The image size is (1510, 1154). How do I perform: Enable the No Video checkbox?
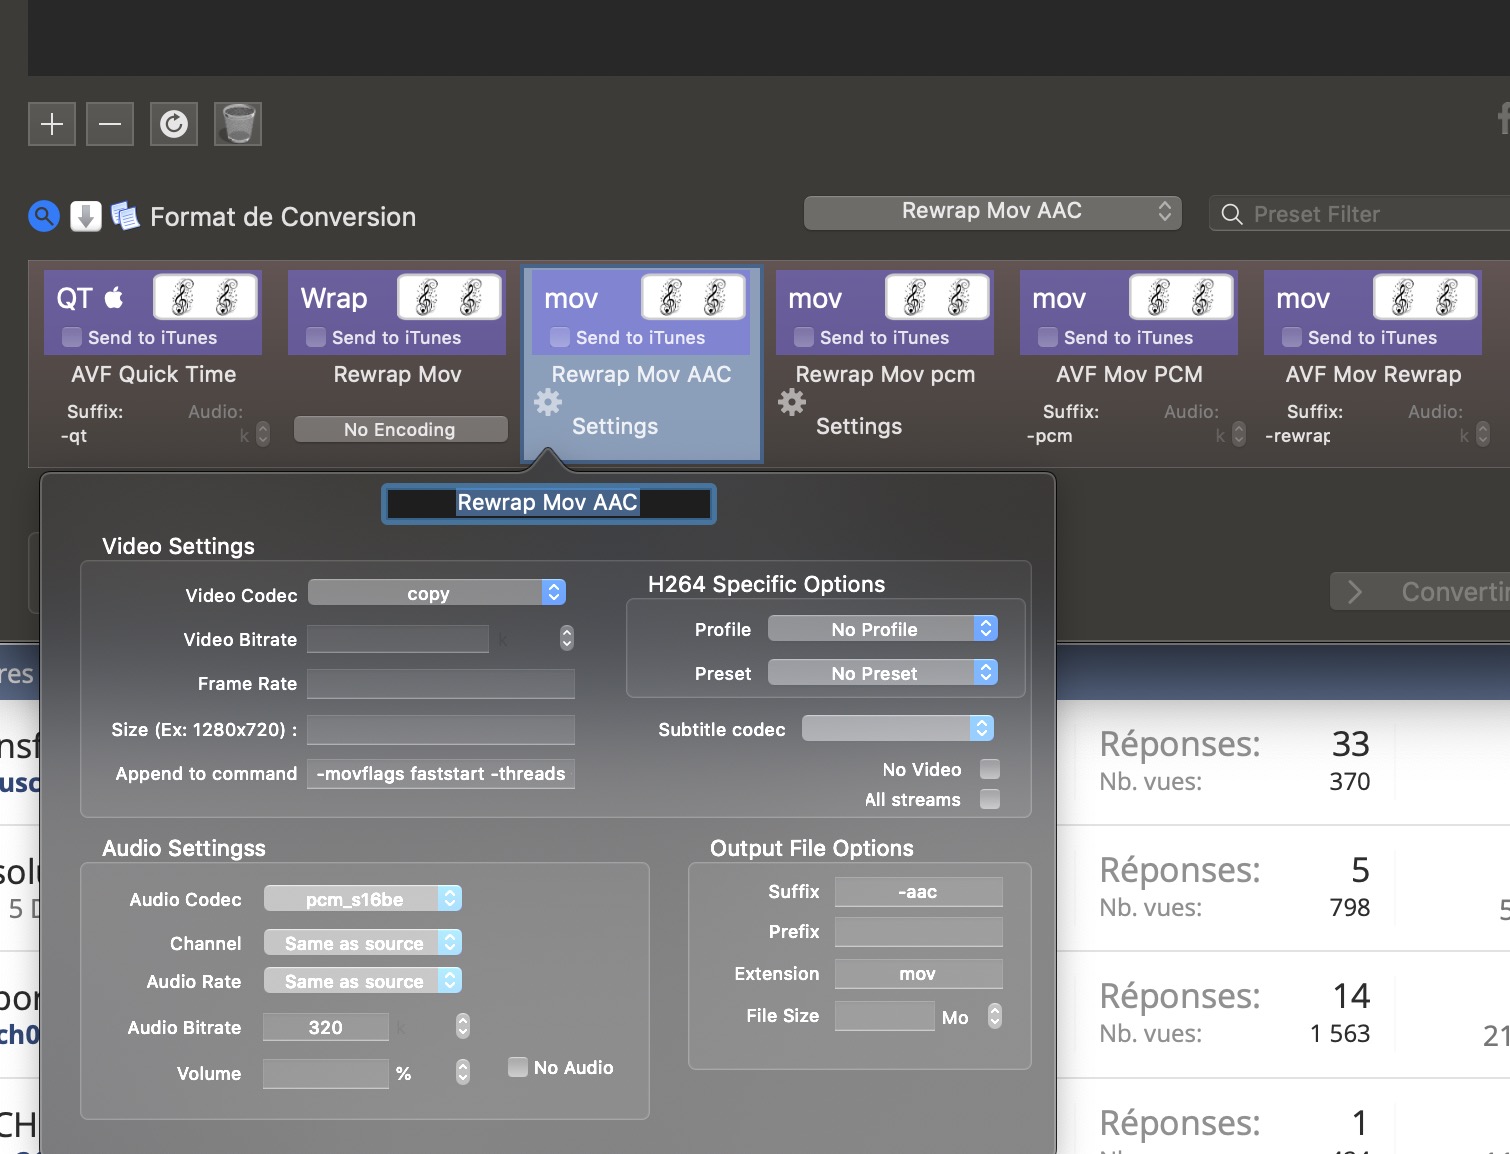point(990,769)
